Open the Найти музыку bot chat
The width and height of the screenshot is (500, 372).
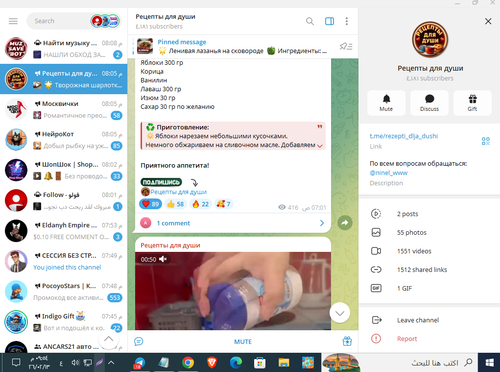pyautogui.click(x=64, y=49)
